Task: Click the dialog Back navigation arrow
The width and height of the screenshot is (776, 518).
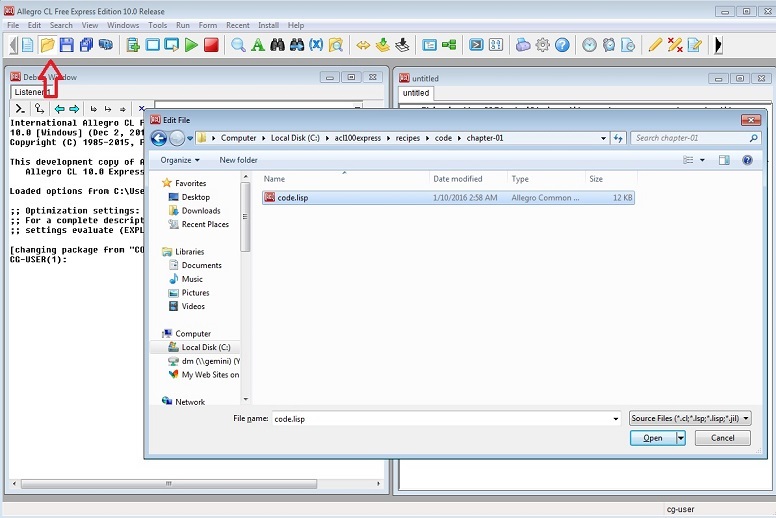Action: point(158,138)
